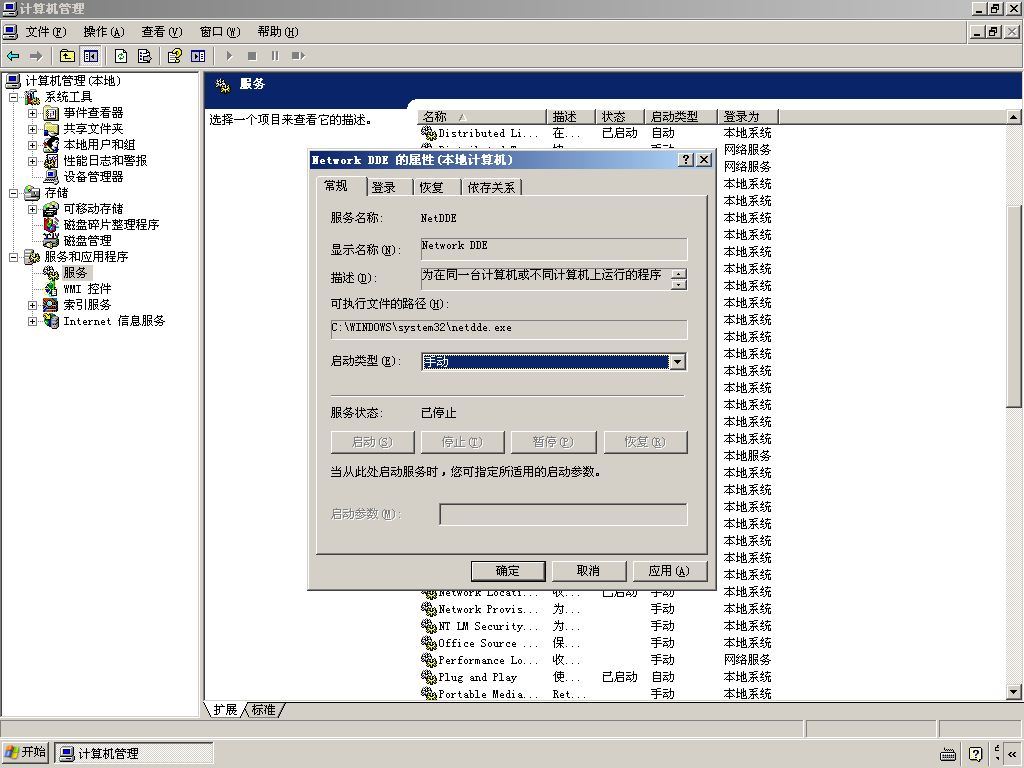Click the executable path field netdde.exe

[x=509, y=329]
